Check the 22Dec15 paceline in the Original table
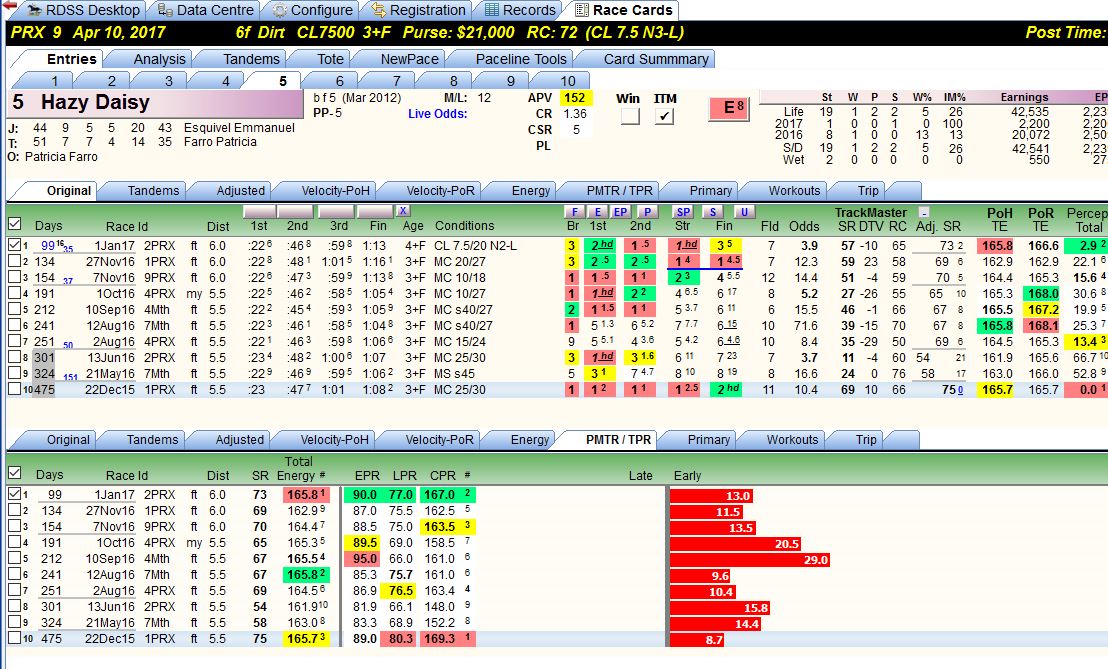Image resolution: width=1108 pixels, height=669 pixels. point(14,389)
